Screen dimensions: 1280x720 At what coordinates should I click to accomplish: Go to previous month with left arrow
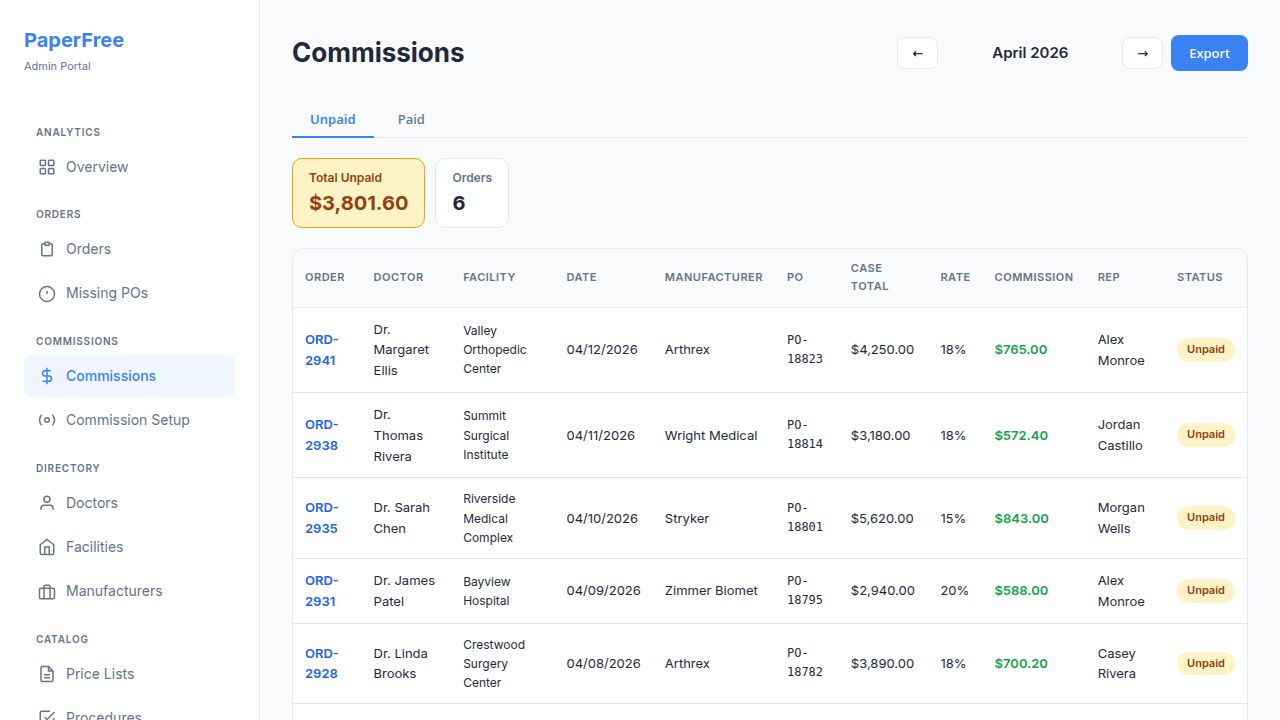pyautogui.click(x=917, y=53)
